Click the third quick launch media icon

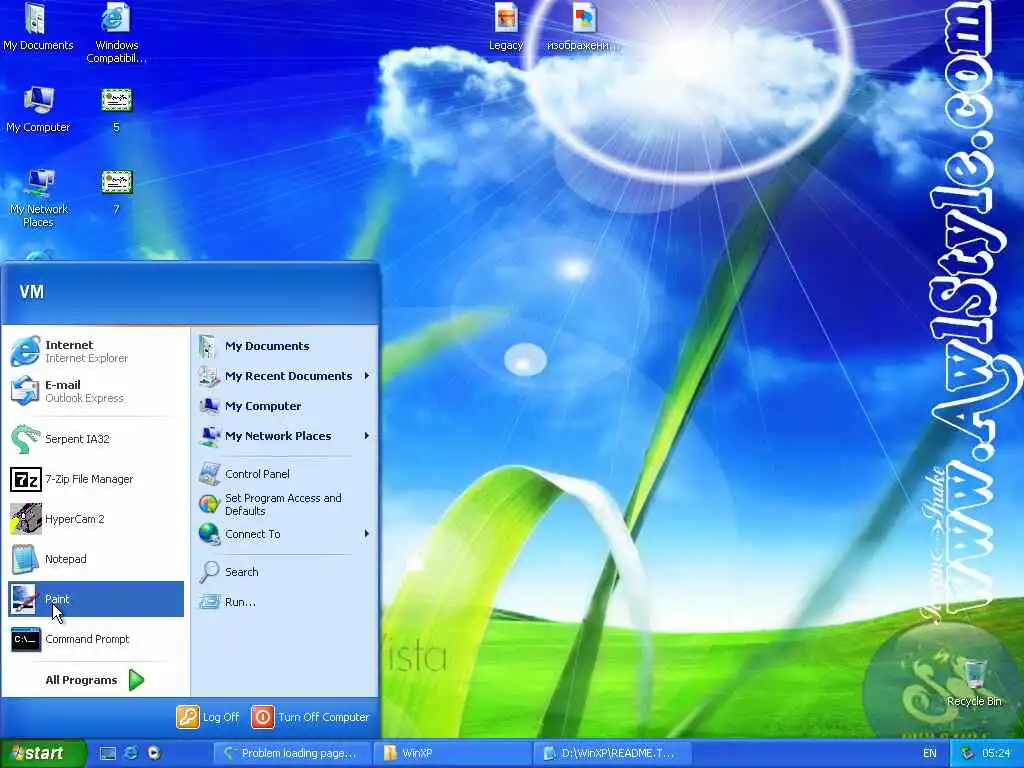click(x=154, y=753)
